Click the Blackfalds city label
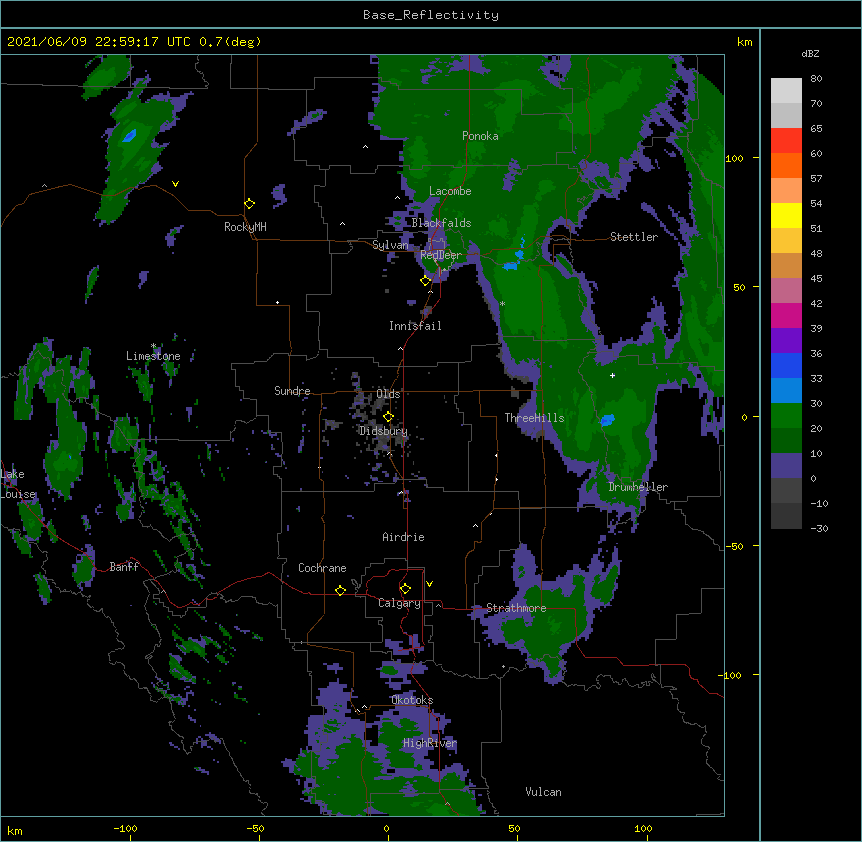 click(441, 223)
